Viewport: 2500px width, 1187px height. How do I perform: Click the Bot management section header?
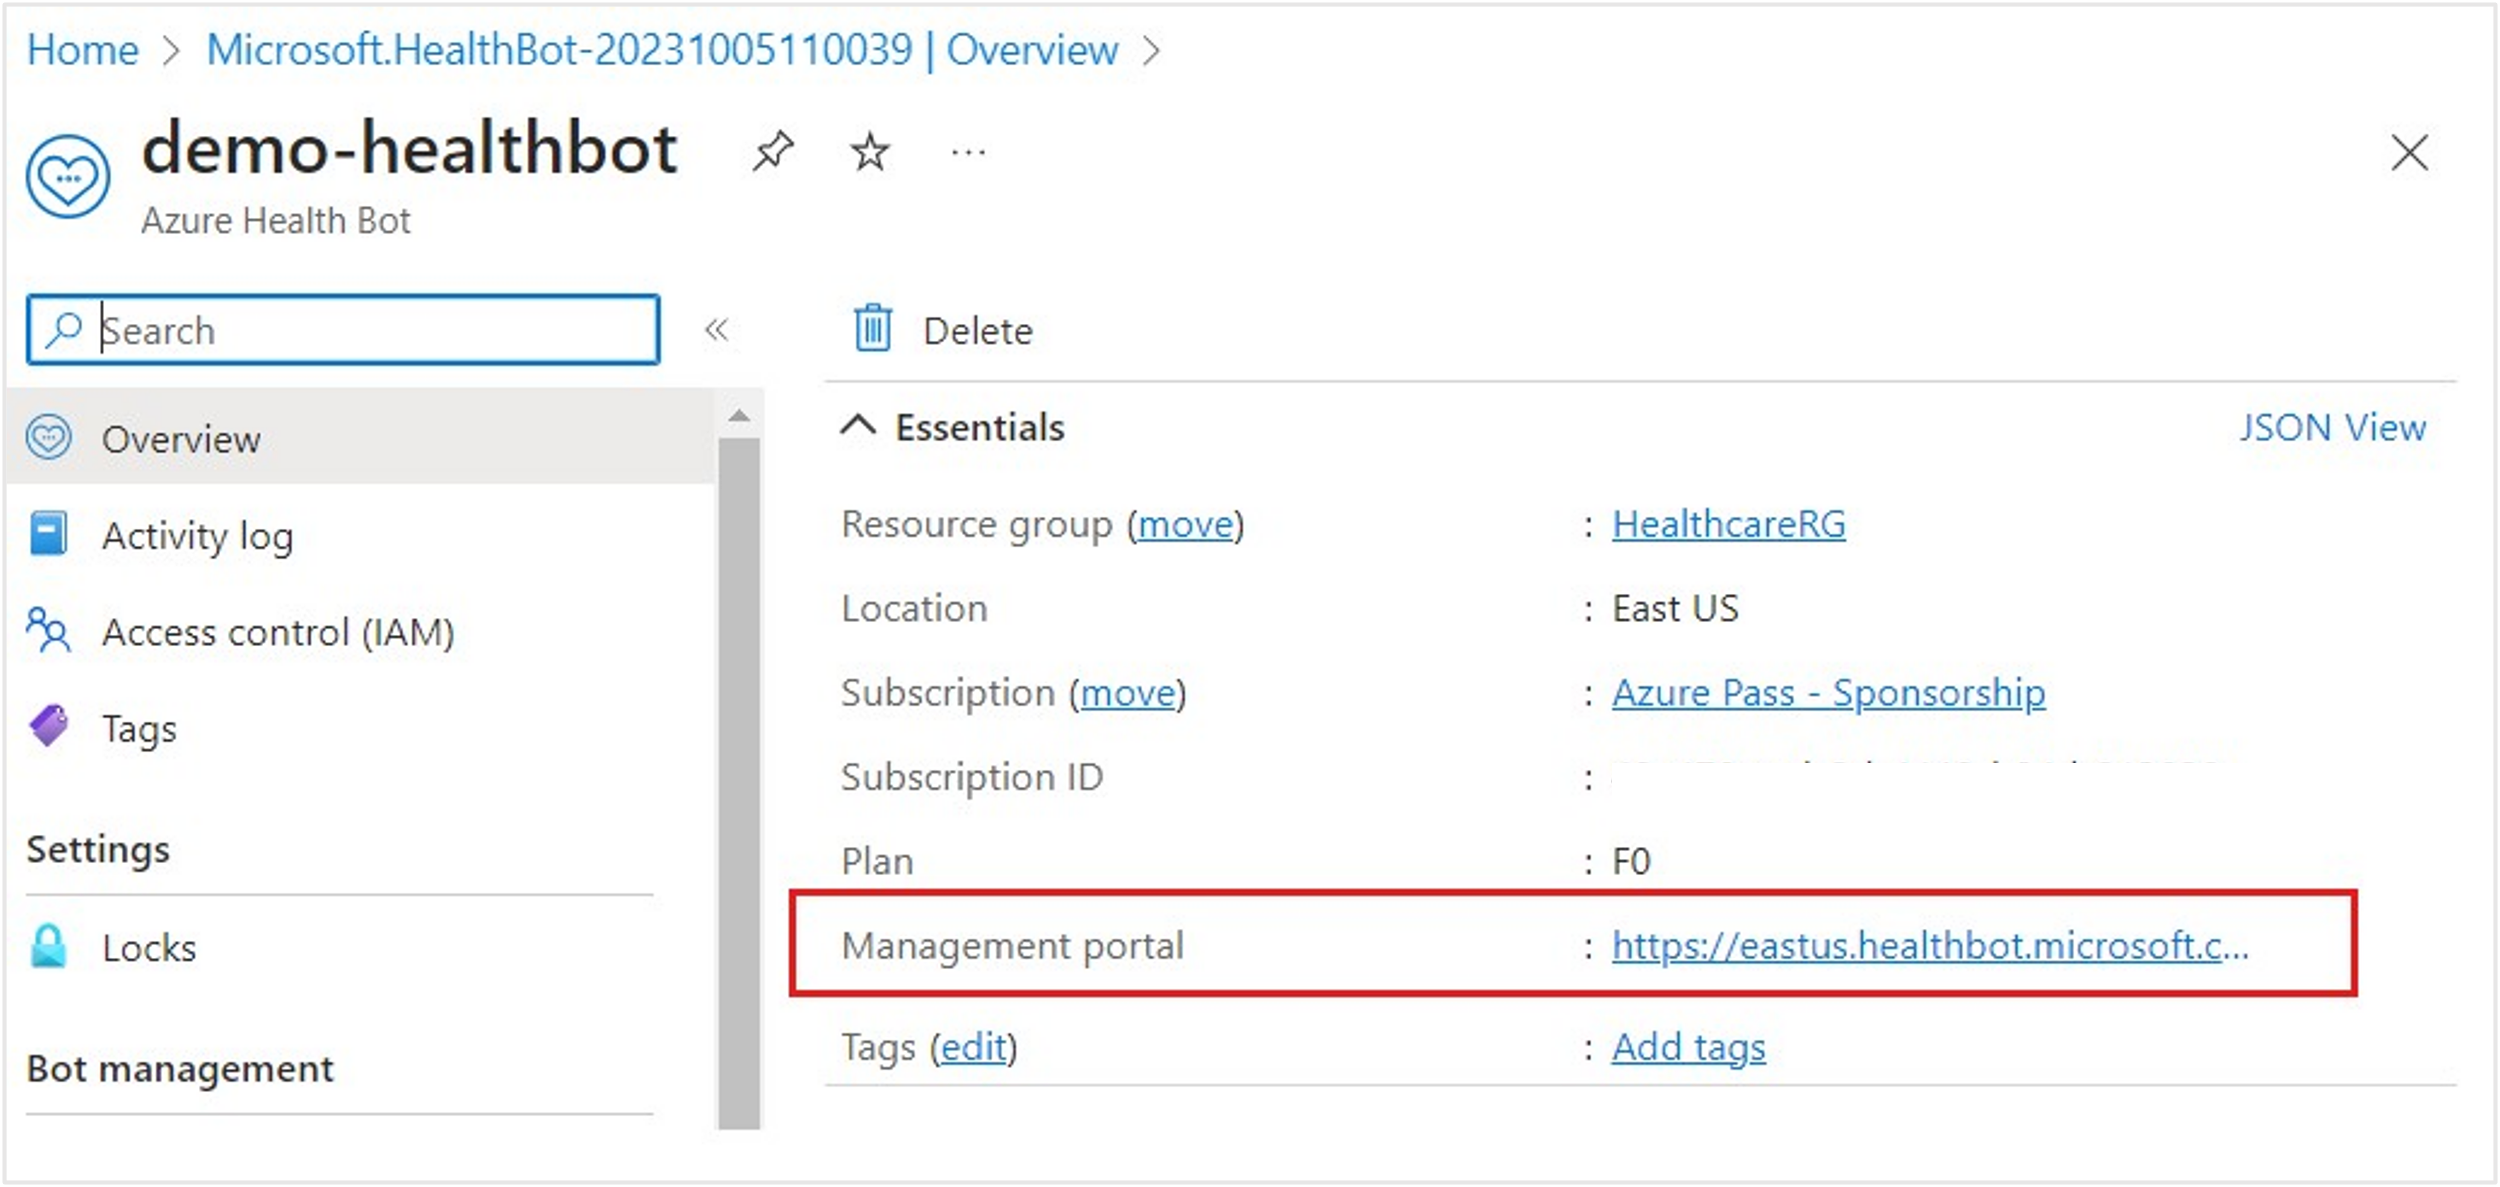coord(180,1068)
